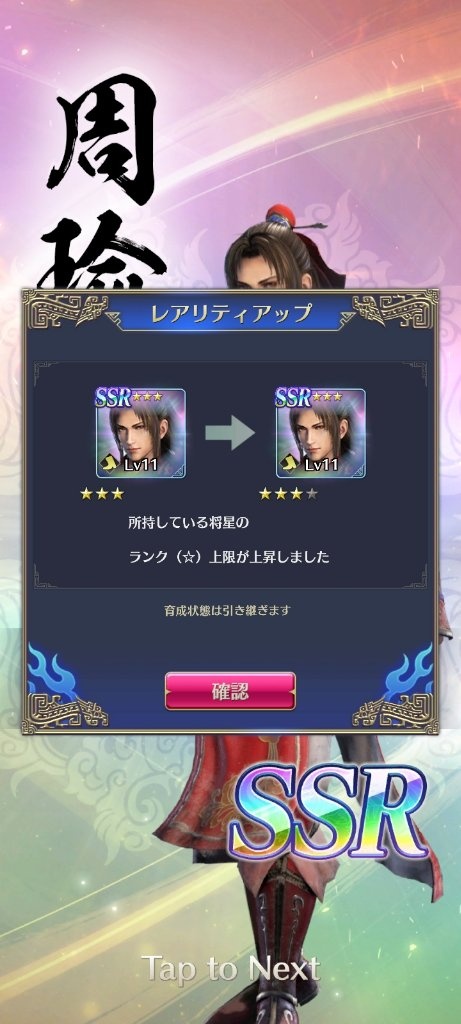This screenshot has width=461, height=1024.
Task: Tap the 'Tap to Next' prompt
Action: pos(230,969)
